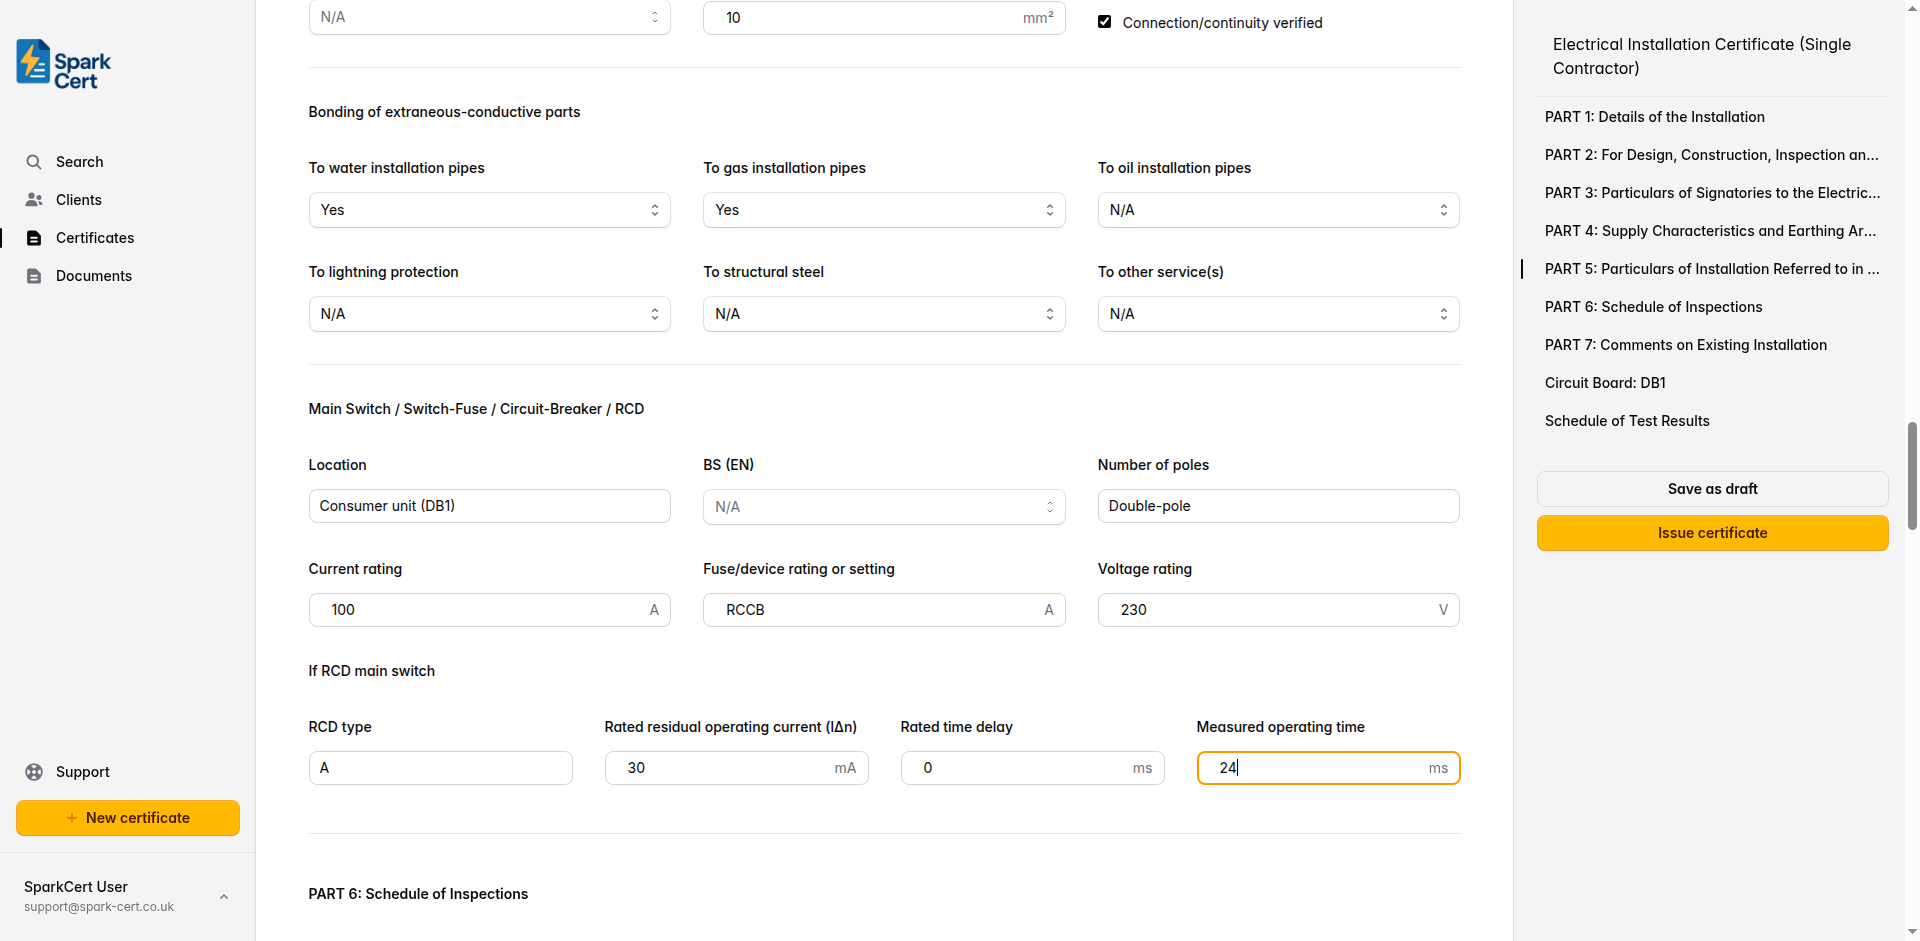The width and height of the screenshot is (1920, 941).
Task: Click the Support lifebuoy icon
Action: 34,772
